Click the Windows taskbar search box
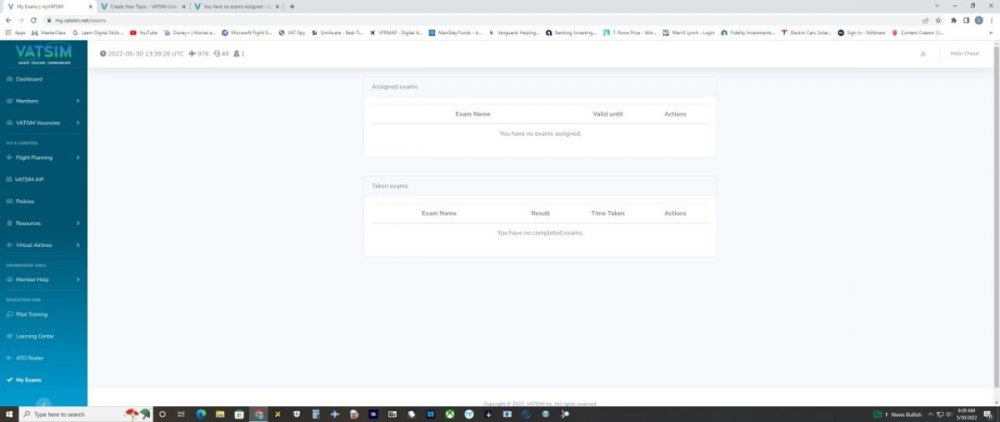 point(60,414)
